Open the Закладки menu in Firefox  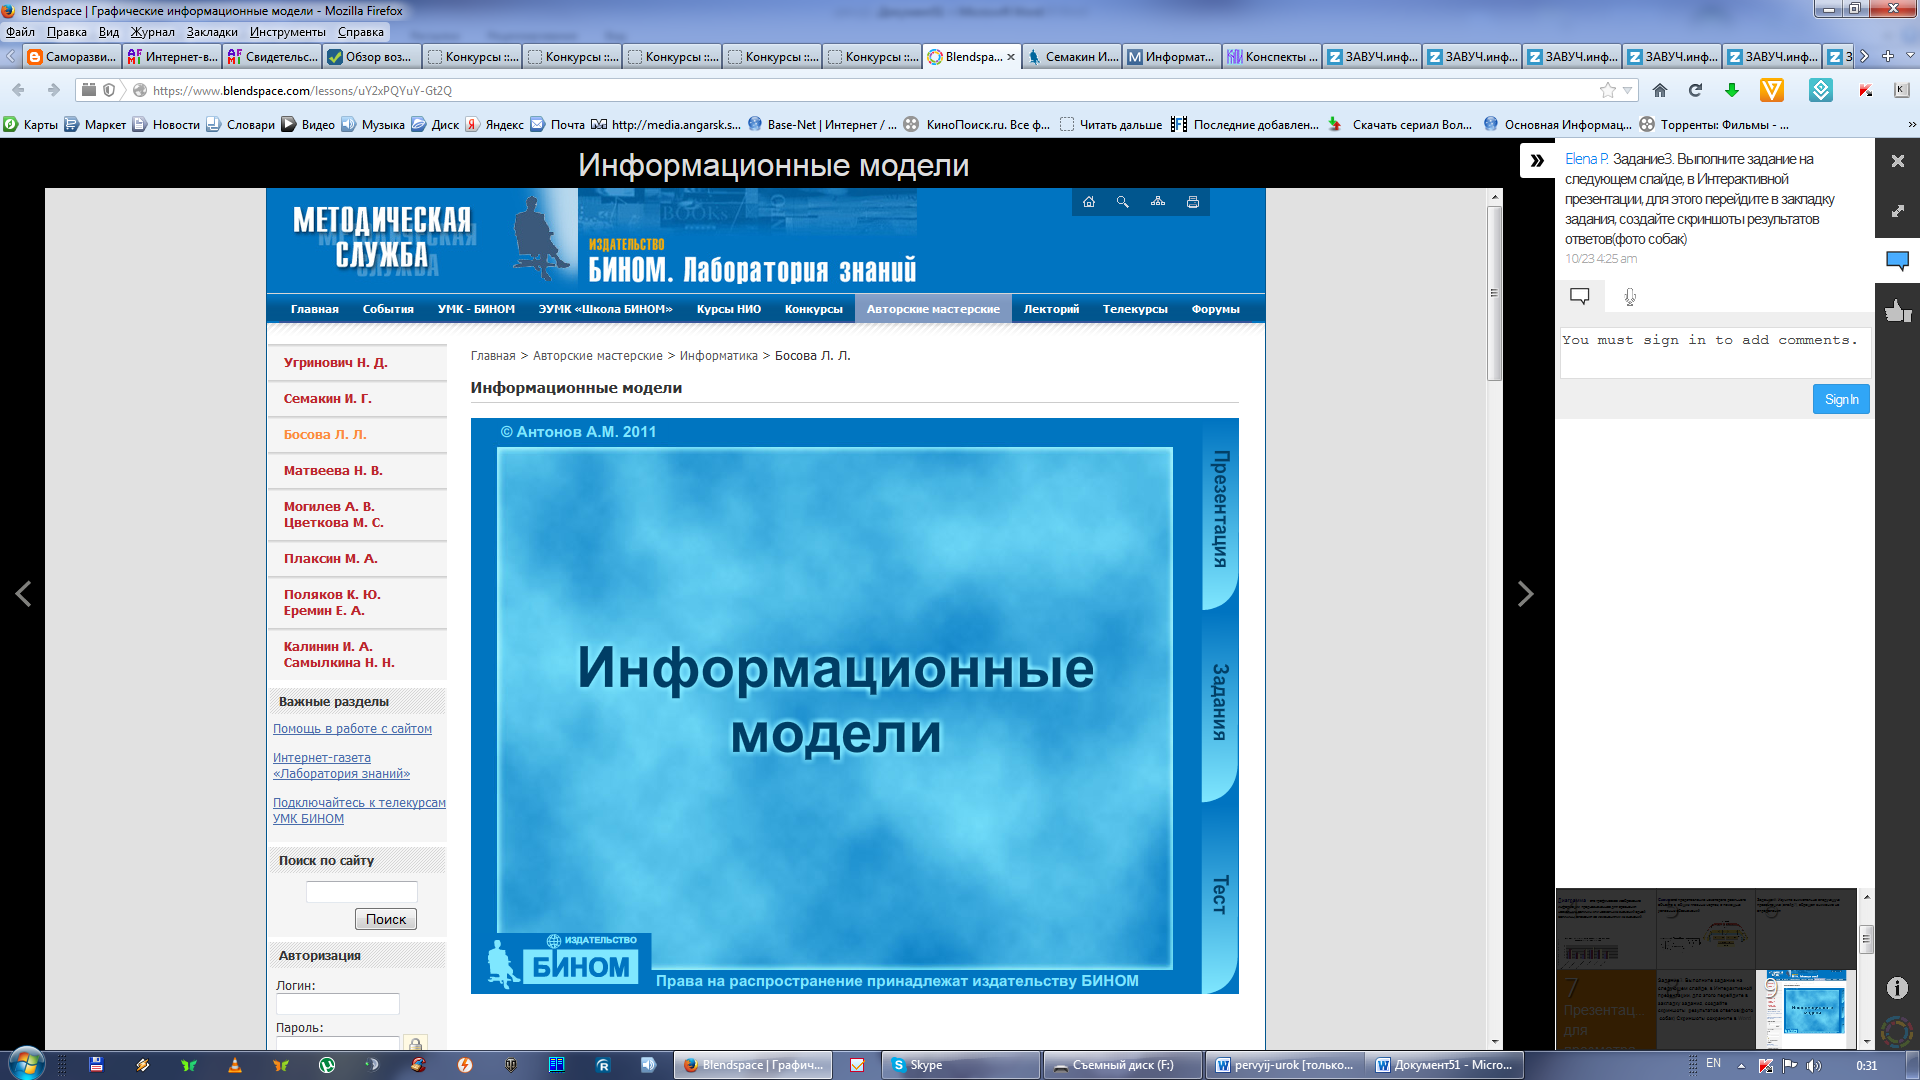tap(212, 32)
